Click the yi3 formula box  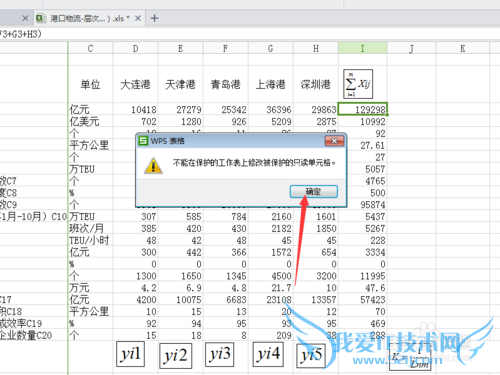pos(219,354)
